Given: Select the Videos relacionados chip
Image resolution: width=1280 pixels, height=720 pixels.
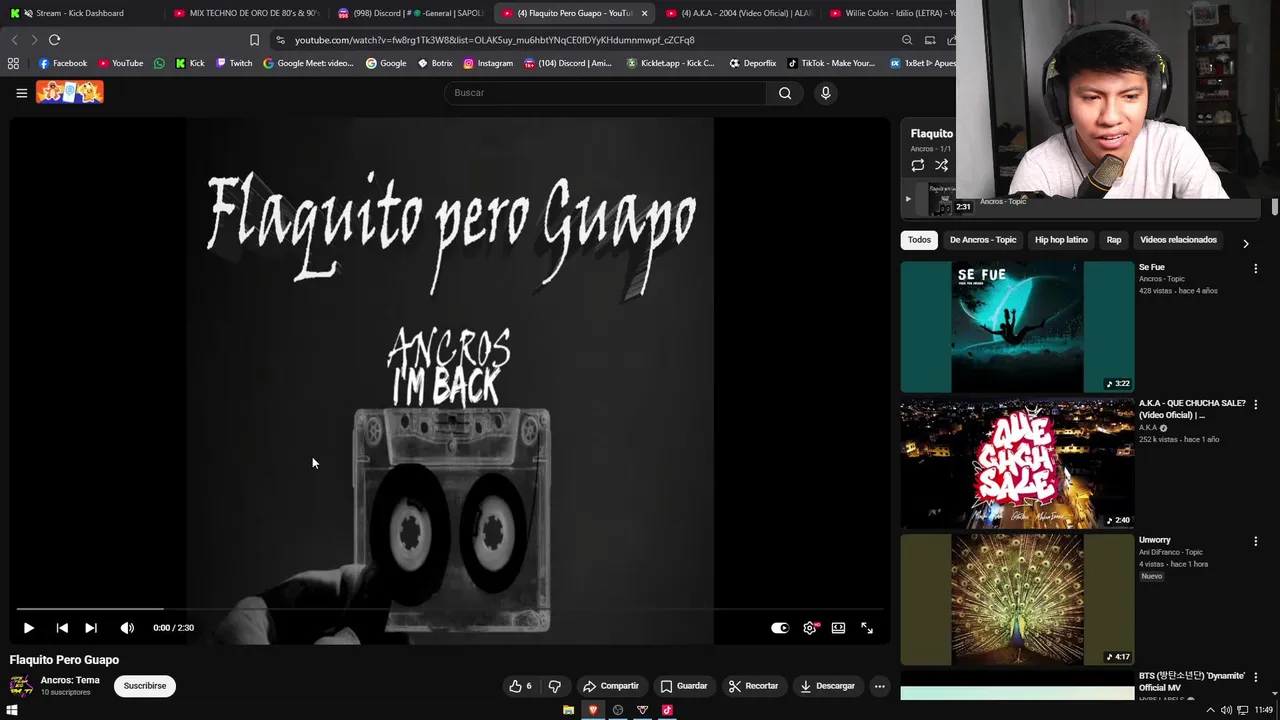Looking at the screenshot, I should point(1178,240).
